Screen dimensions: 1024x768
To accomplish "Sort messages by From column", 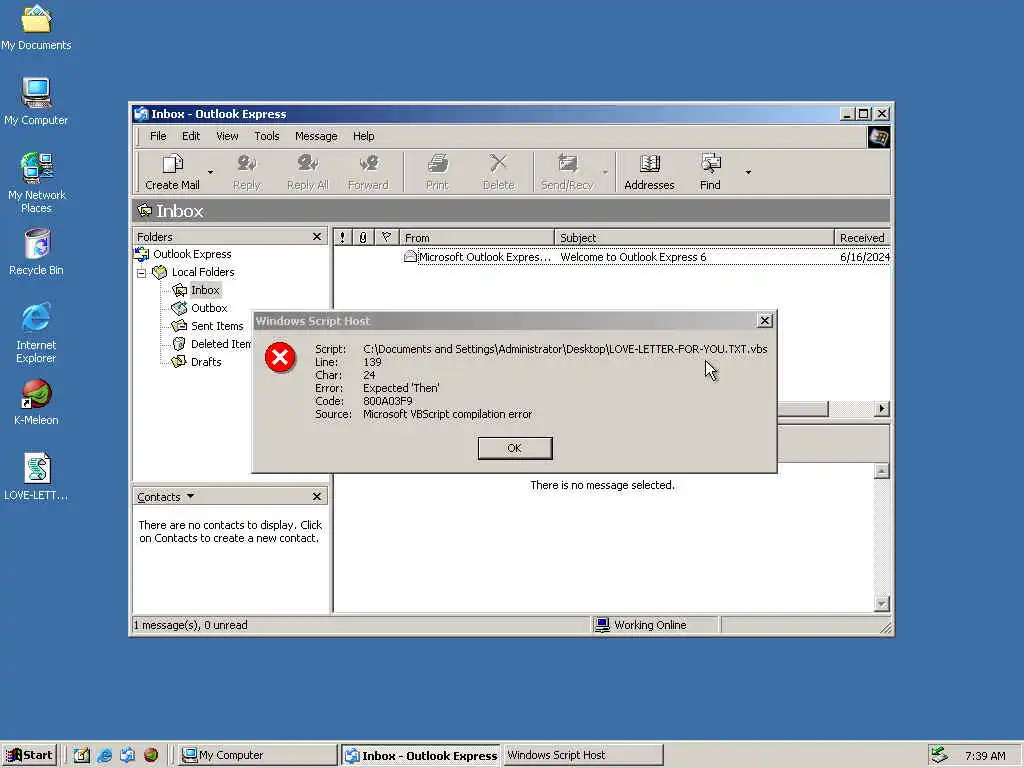I will pyautogui.click(x=477, y=238).
